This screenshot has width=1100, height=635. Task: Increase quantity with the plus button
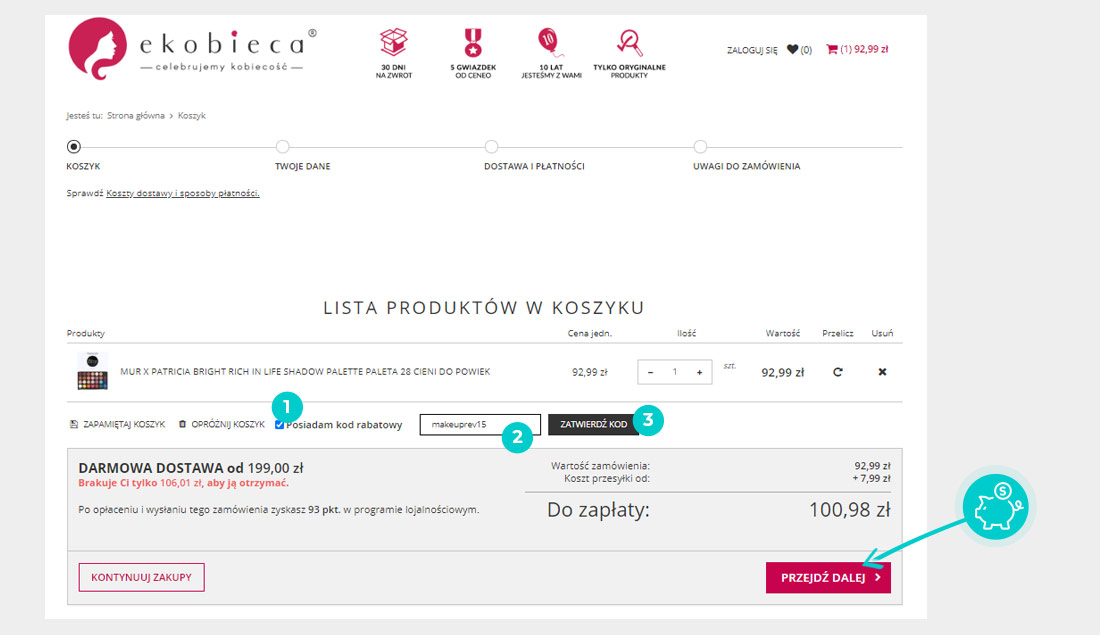[x=699, y=372]
